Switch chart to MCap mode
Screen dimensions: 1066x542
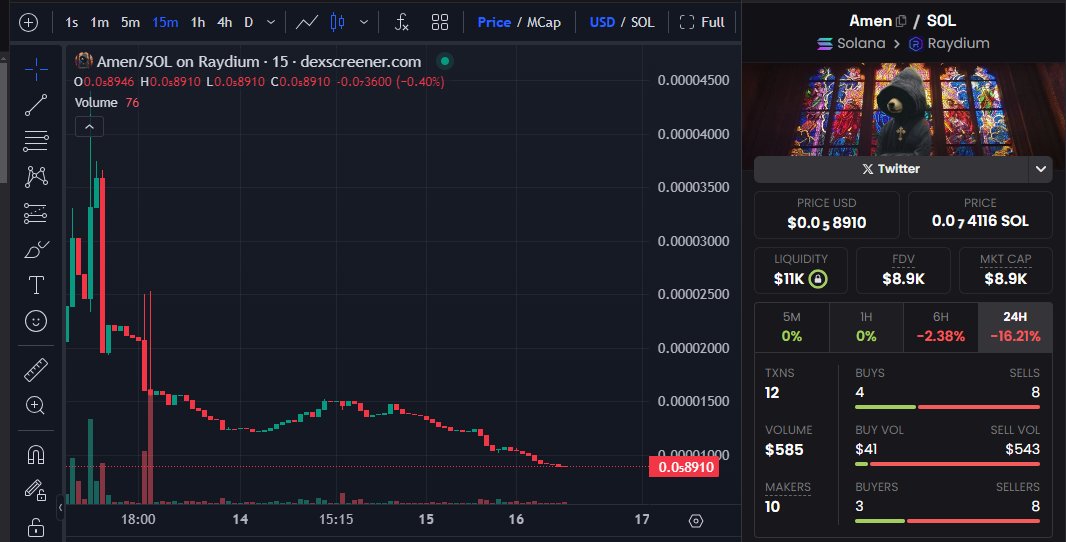click(544, 22)
